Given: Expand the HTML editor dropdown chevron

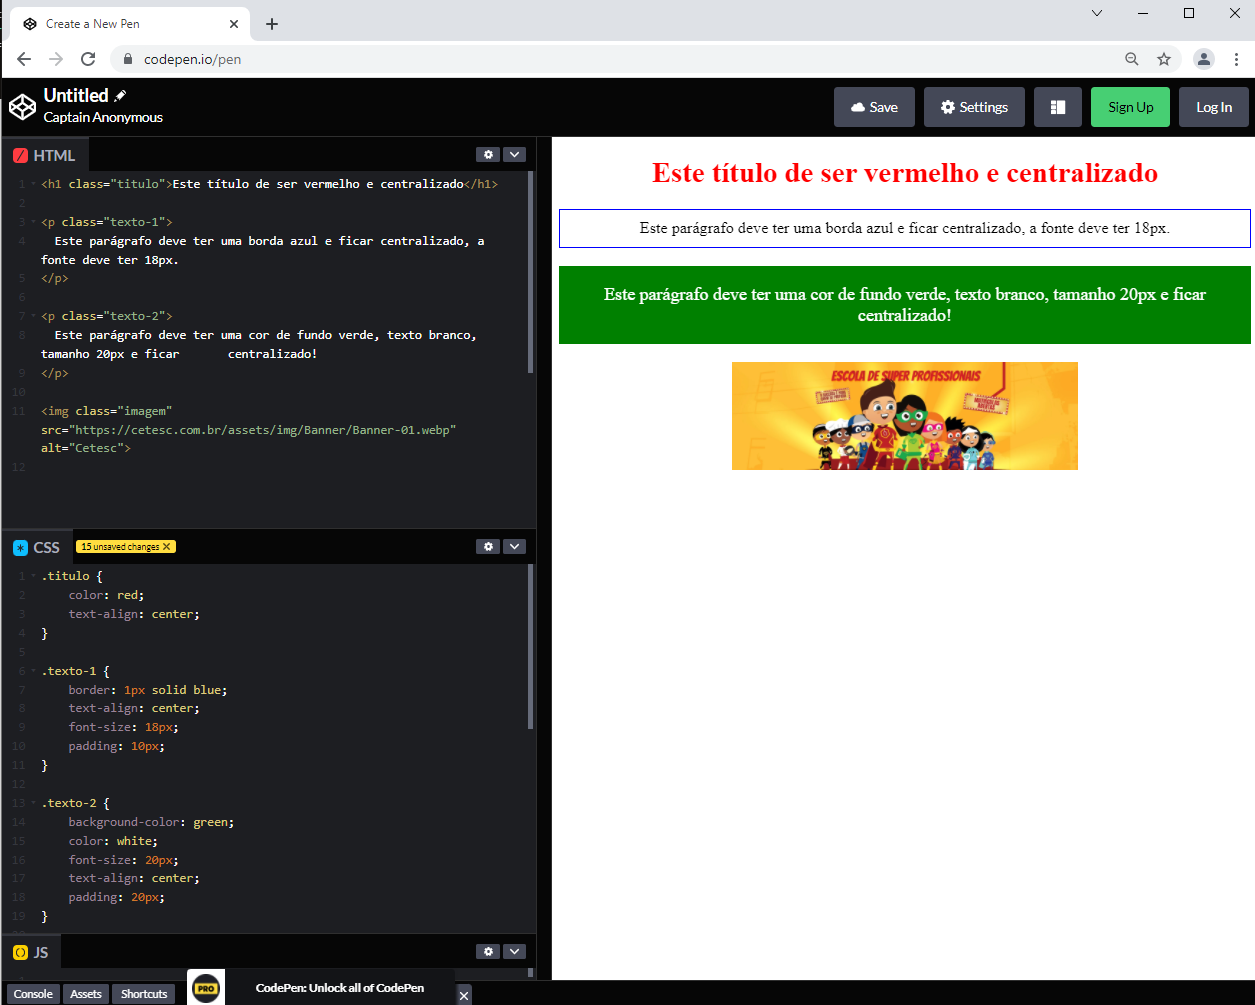Looking at the screenshot, I should (514, 155).
